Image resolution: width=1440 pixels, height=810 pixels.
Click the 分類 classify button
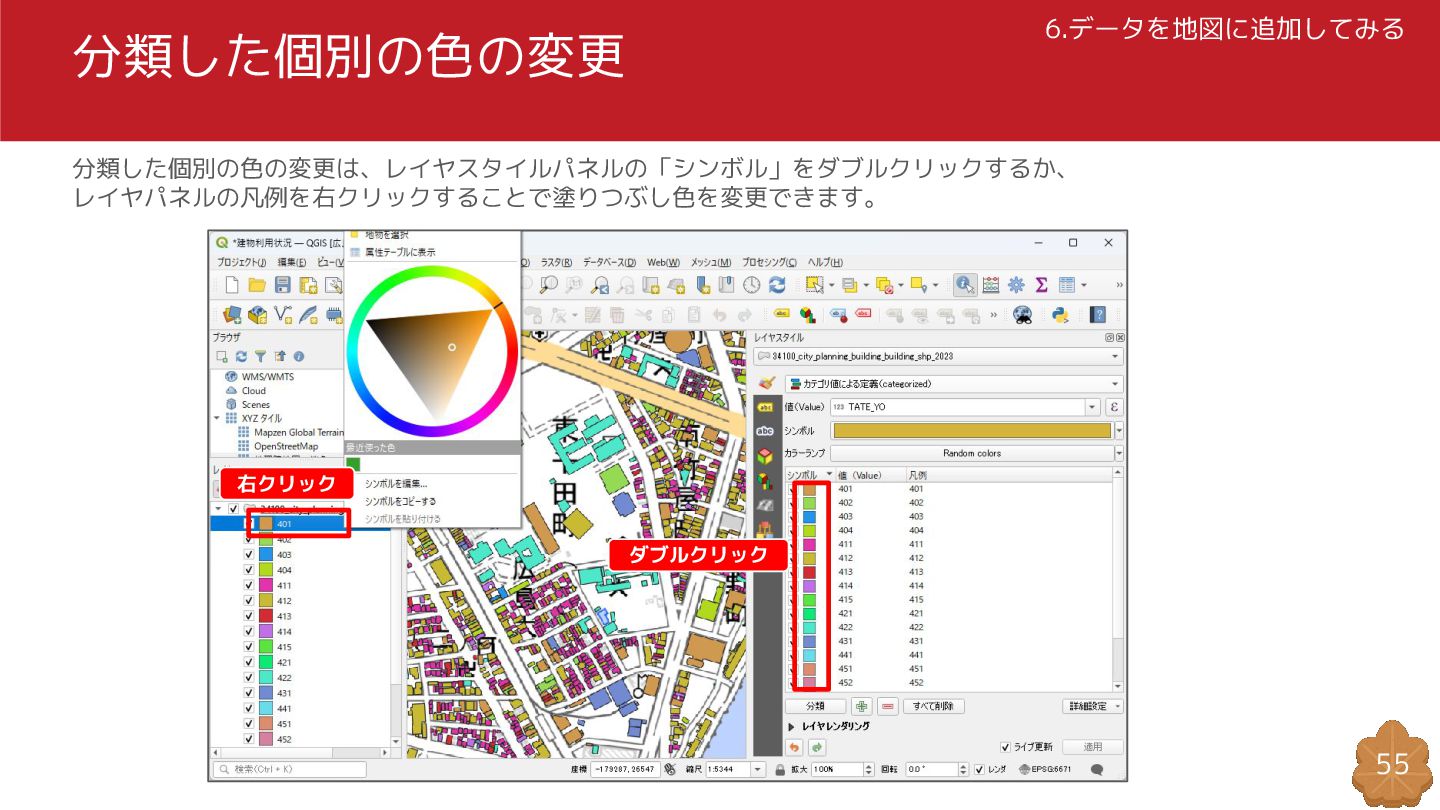click(815, 706)
